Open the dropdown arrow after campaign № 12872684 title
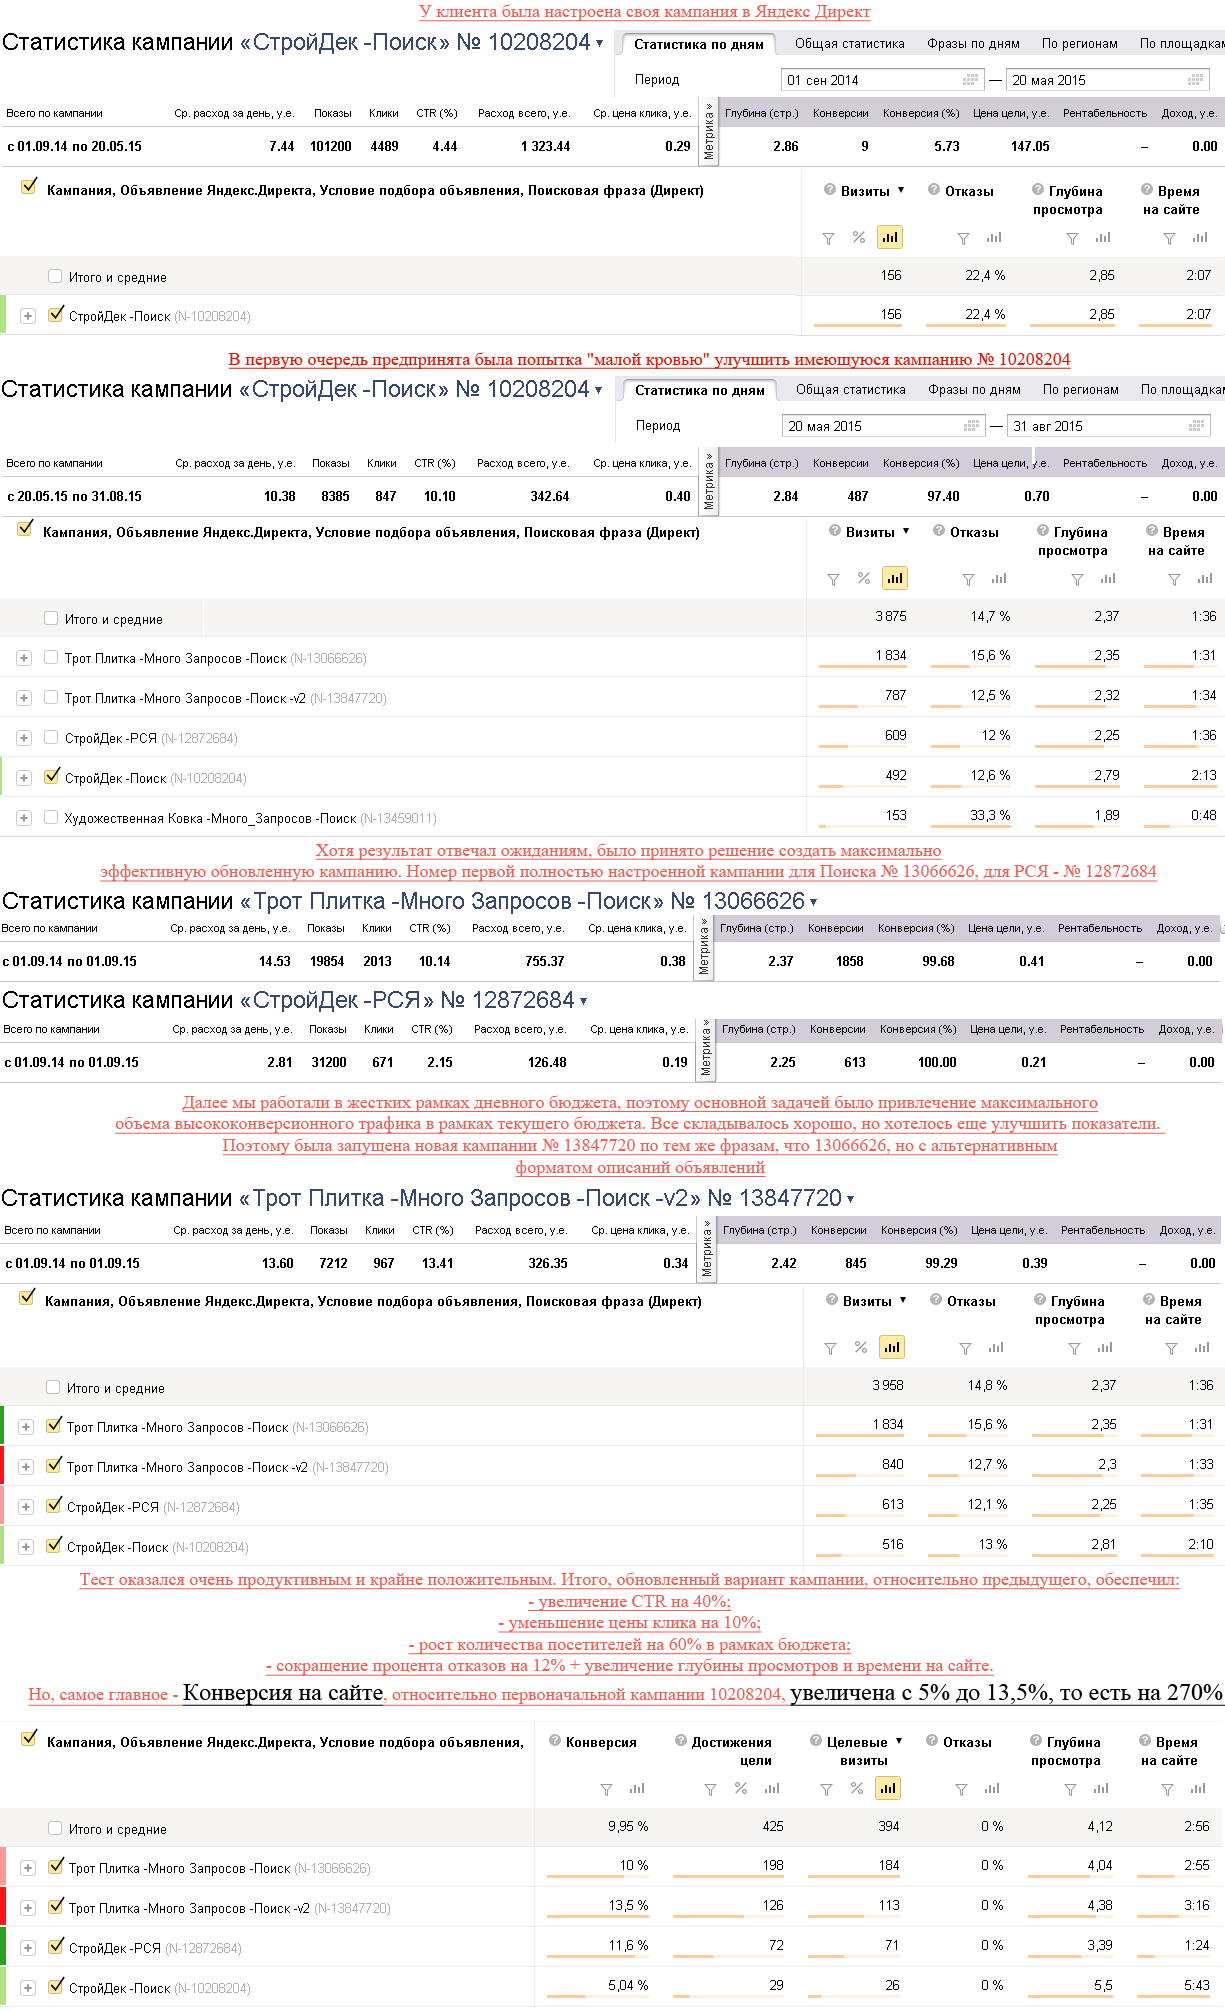This screenshot has height=2011, width=1225. coord(583,1002)
